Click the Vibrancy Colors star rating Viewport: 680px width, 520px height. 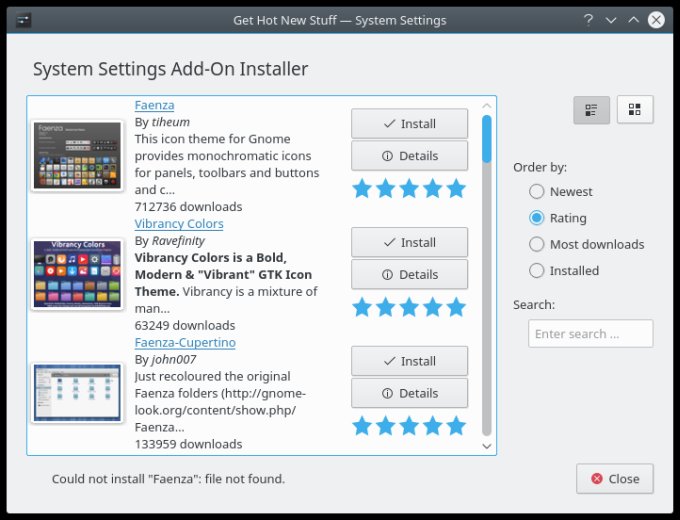(409, 306)
